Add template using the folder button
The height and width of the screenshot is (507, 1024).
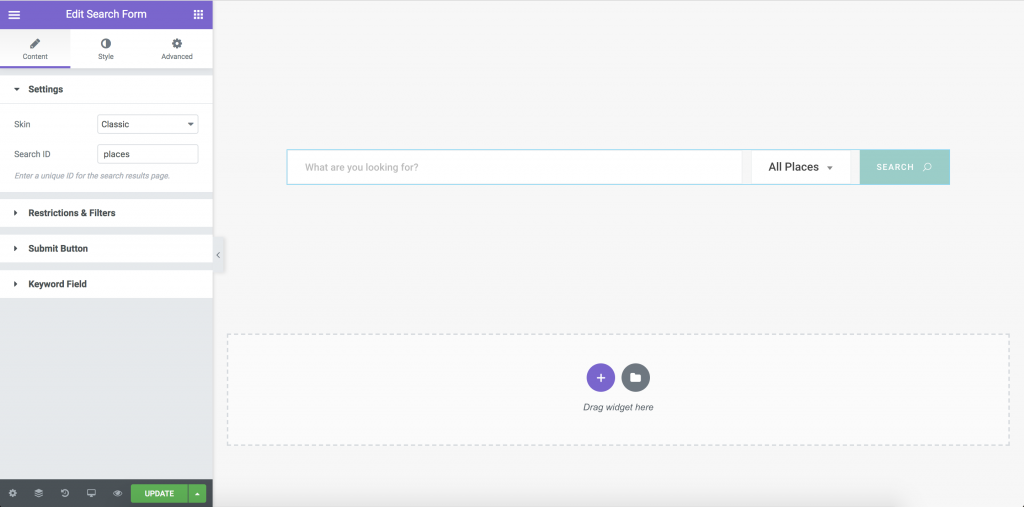pyautogui.click(x=635, y=378)
